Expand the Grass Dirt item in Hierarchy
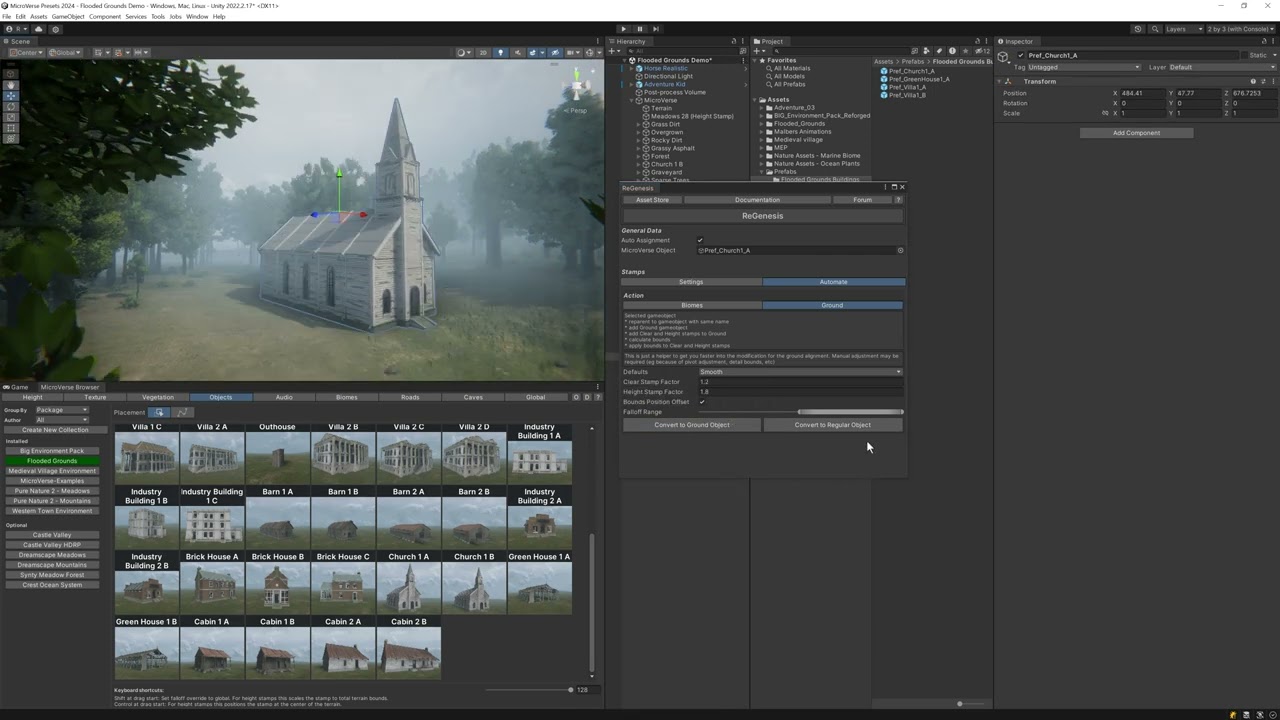This screenshot has width=1280, height=720. [x=639, y=124]
